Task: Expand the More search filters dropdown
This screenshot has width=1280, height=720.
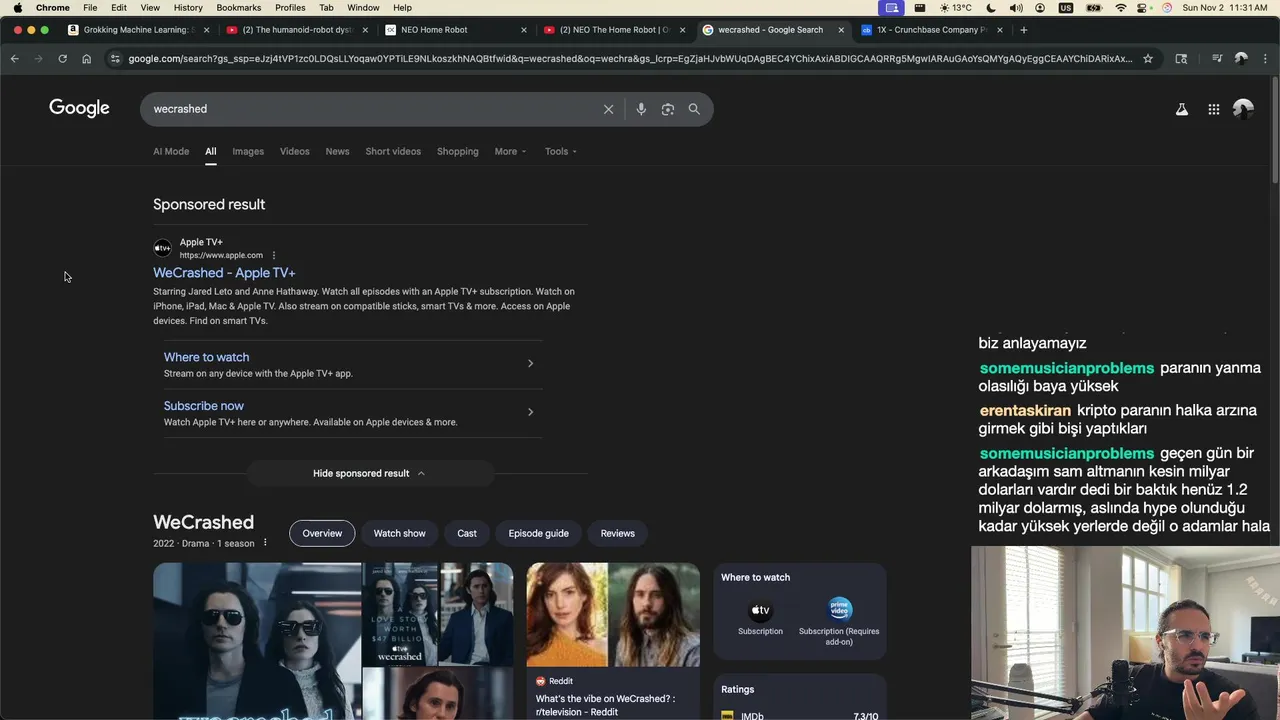Action: (510, 151)
